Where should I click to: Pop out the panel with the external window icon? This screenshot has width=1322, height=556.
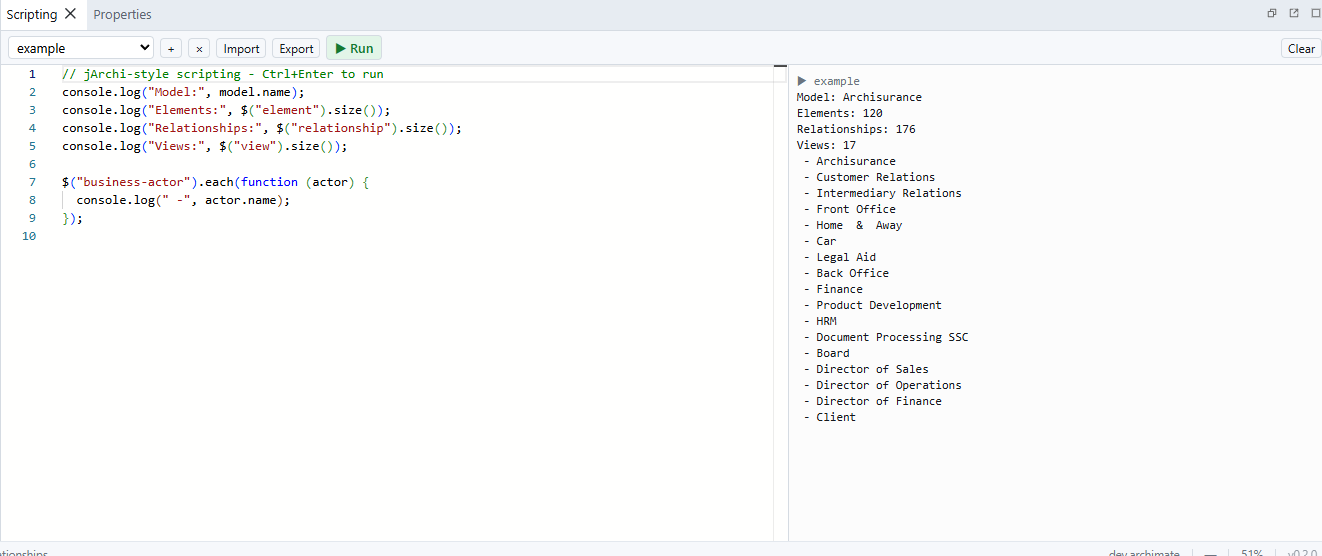tap(1294, 13)
